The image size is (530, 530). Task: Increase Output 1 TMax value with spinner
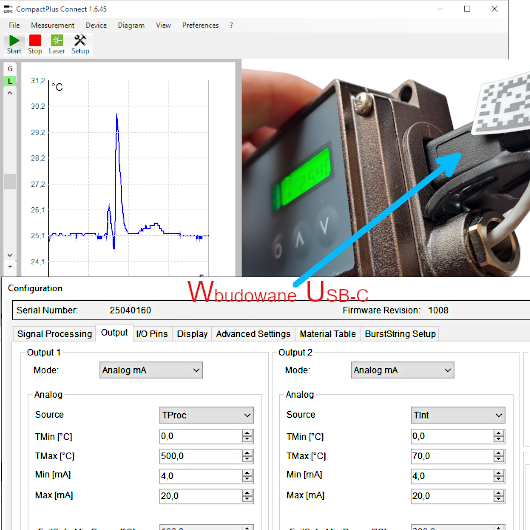point(247,453)
